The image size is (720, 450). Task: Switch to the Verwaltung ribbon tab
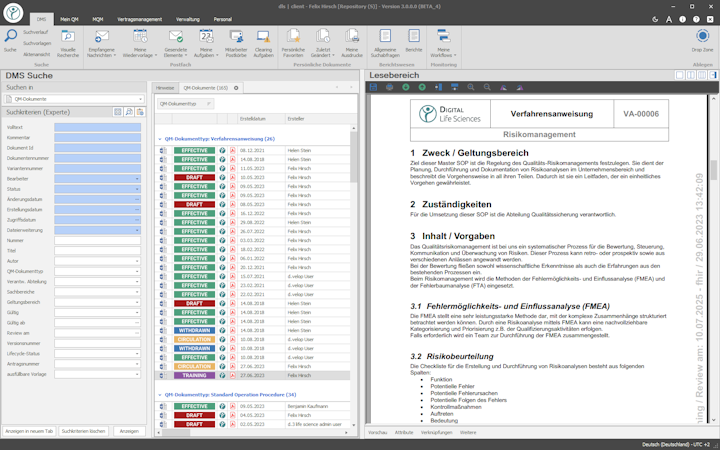(x=188, y=19)
